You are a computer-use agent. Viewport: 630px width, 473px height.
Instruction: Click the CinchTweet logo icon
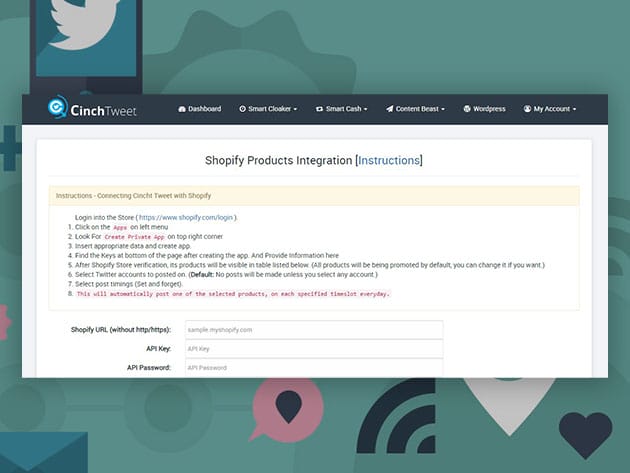[58, 109]
